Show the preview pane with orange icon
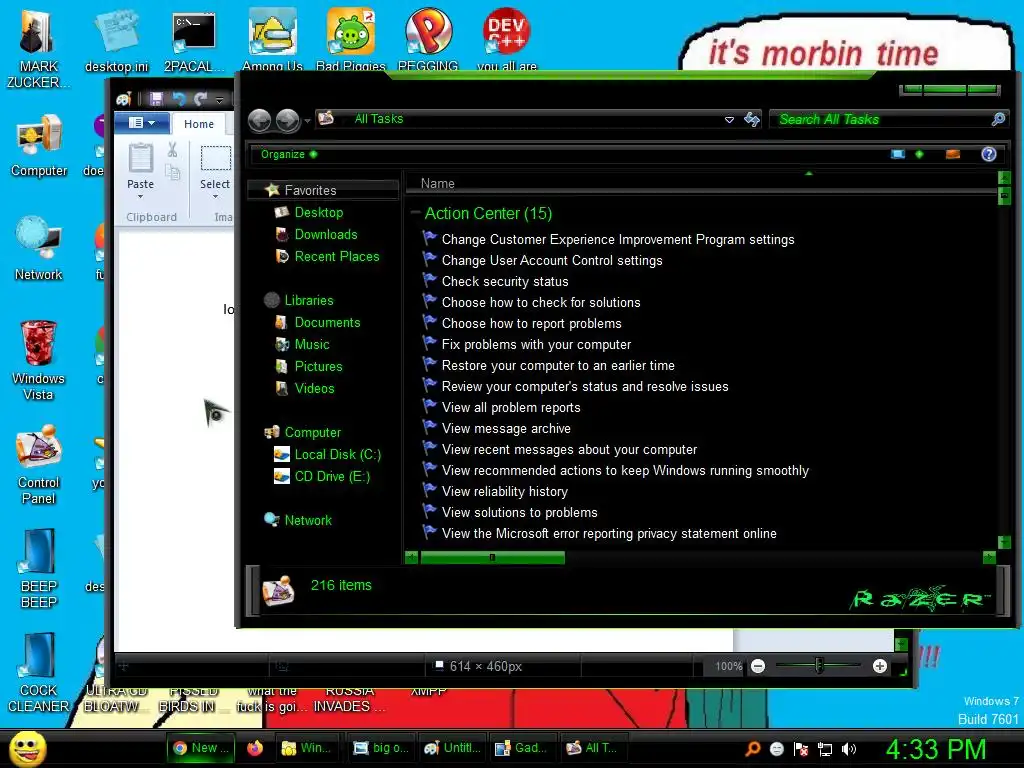The height and width of the screenshot is (768, 1024). click(x=953, y=154)
